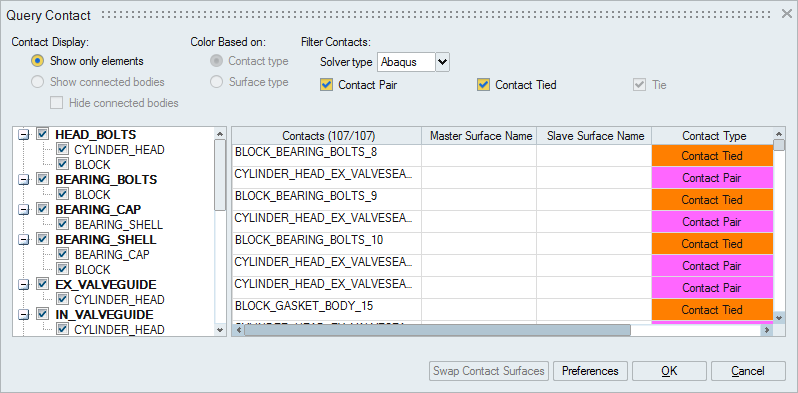Confirm with the OK button

point(669,371)
